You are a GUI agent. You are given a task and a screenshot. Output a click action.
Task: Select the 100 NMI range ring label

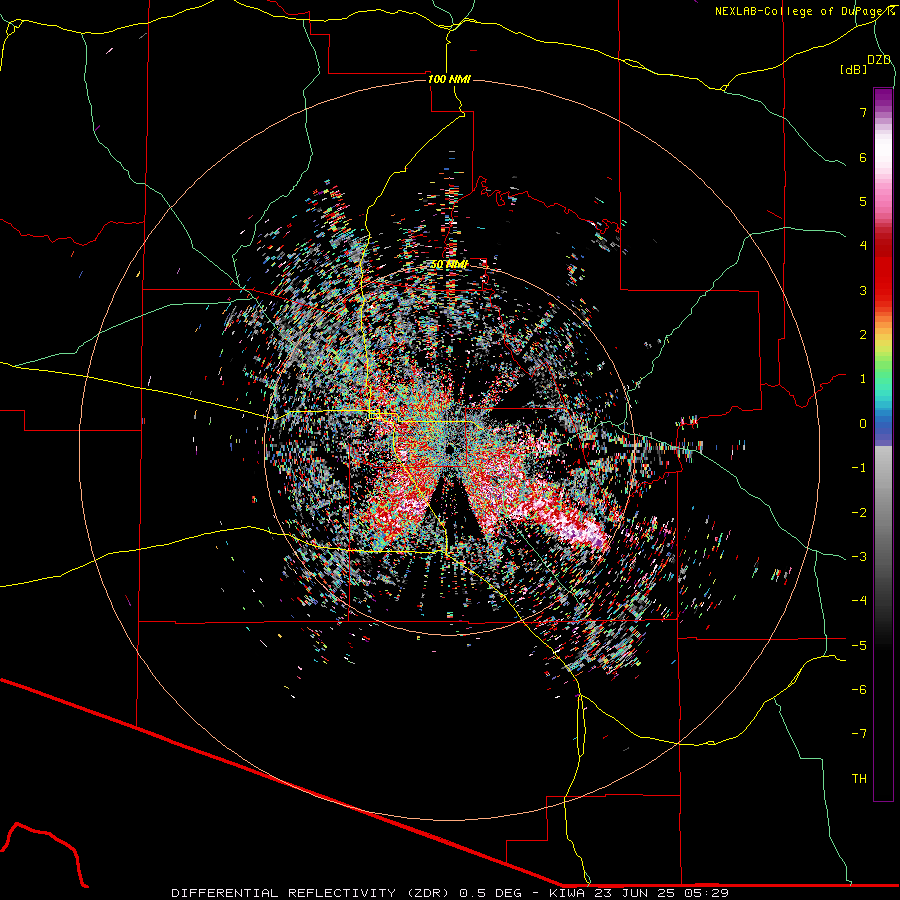pos(449,79)
